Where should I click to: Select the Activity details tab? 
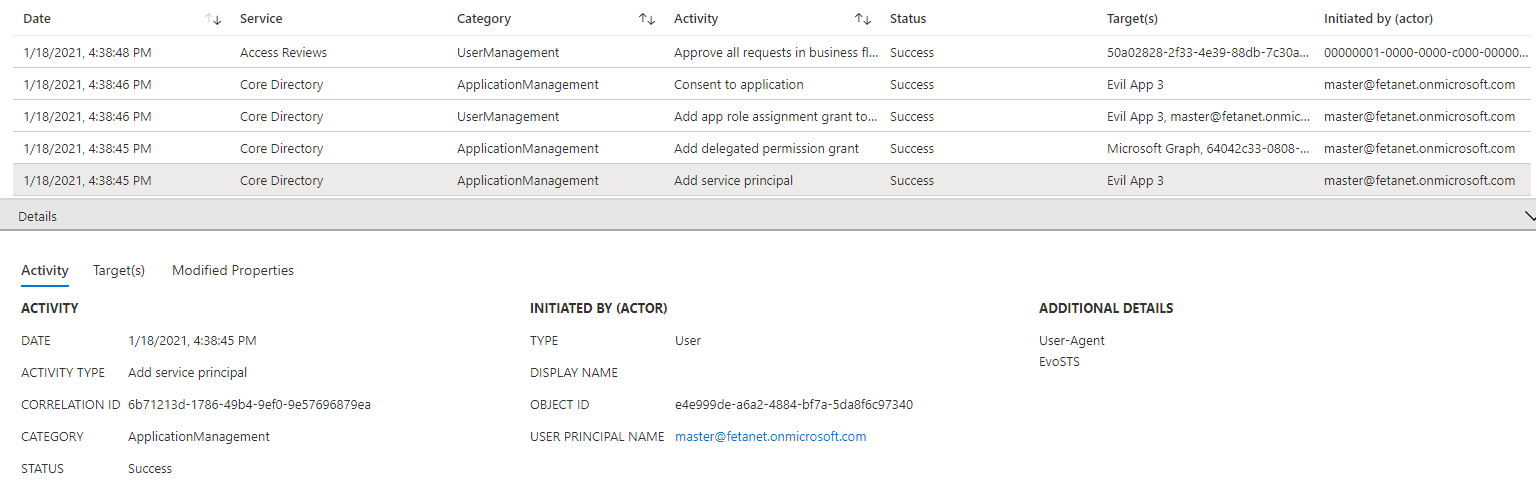(45, 270)
